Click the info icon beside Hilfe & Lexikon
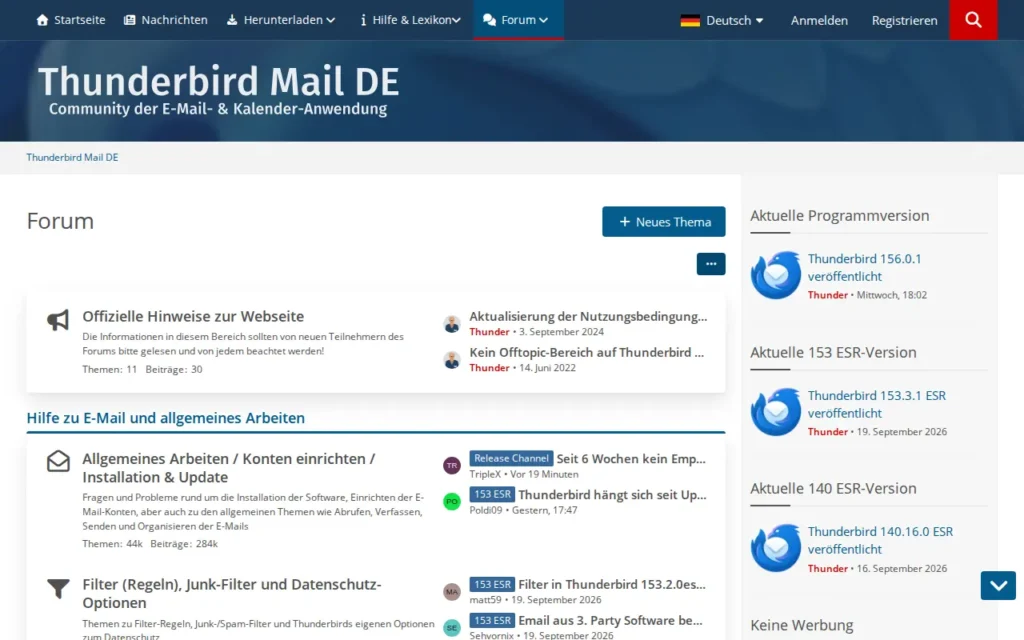The width and height of the screenshot is (1024, 640). pos(363,20)
